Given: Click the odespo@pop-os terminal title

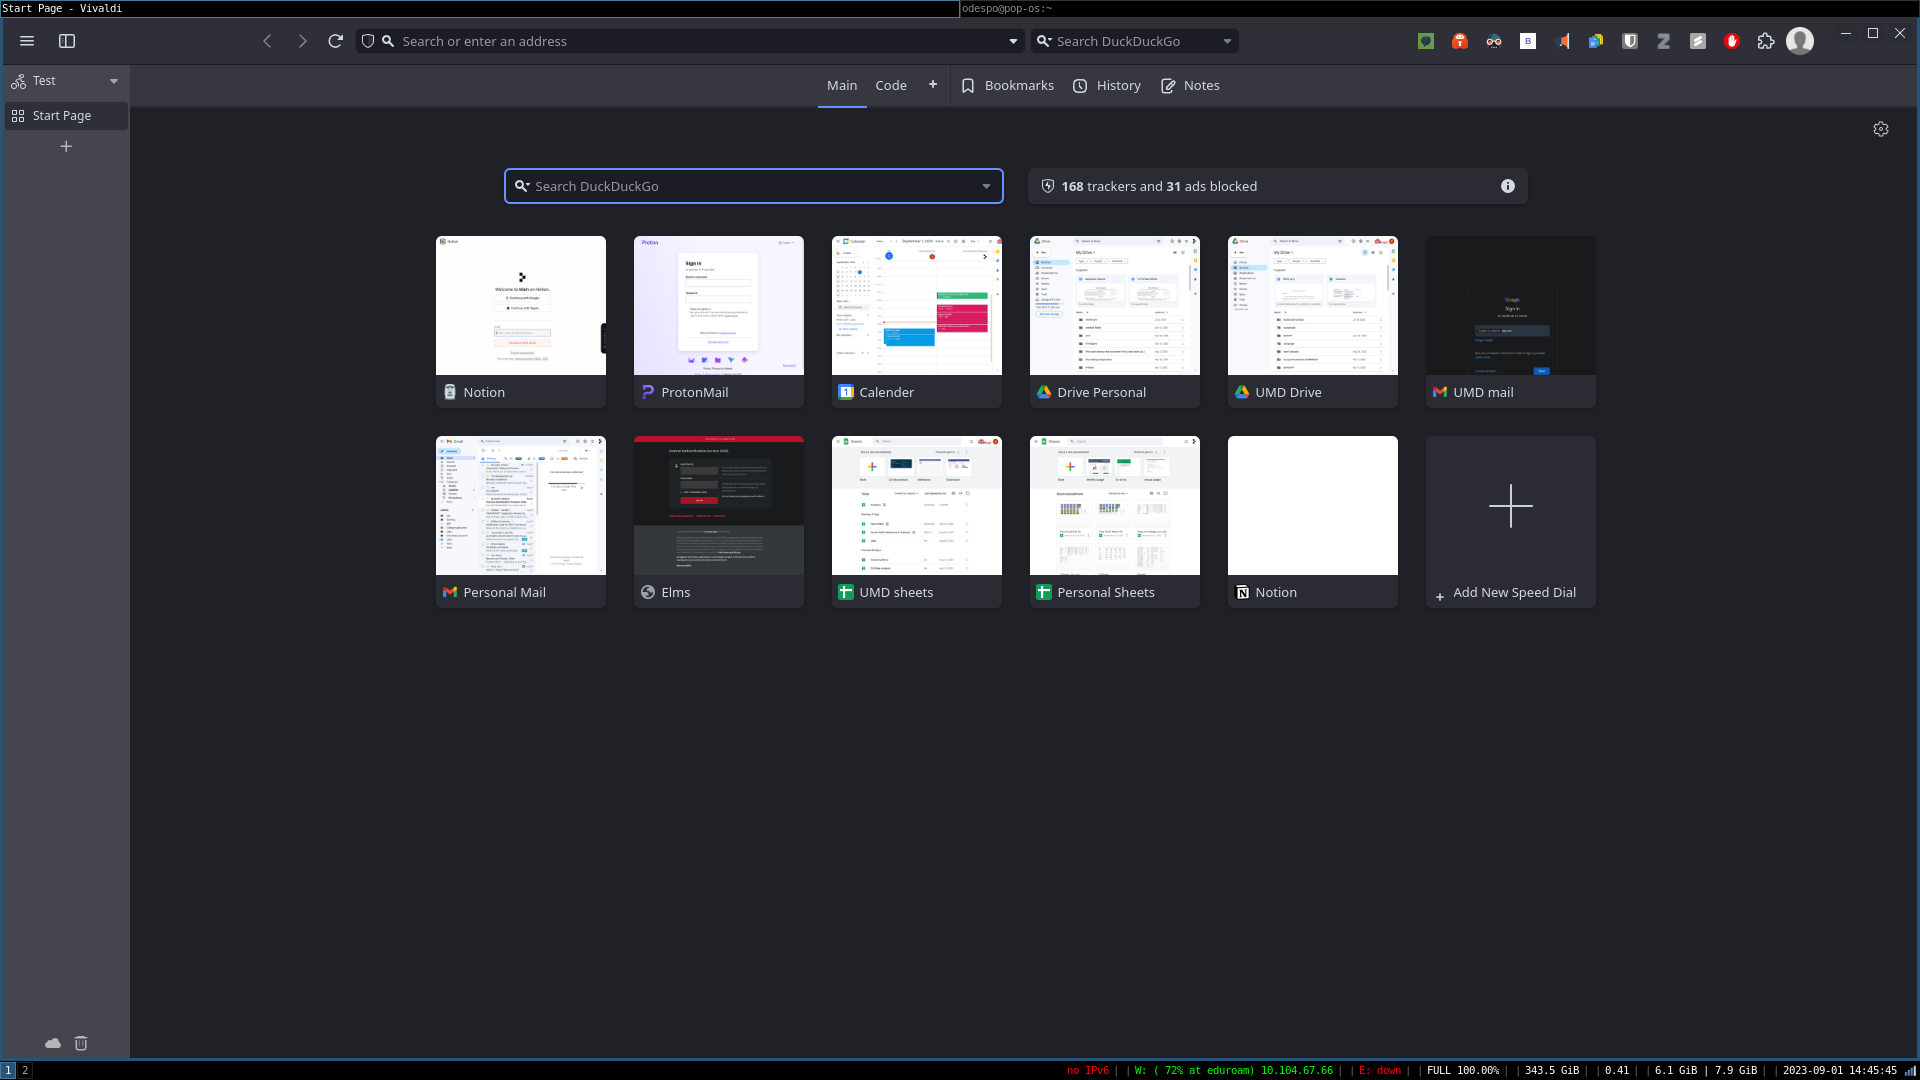Looking at the screenshot, I should pos(1007,8).
